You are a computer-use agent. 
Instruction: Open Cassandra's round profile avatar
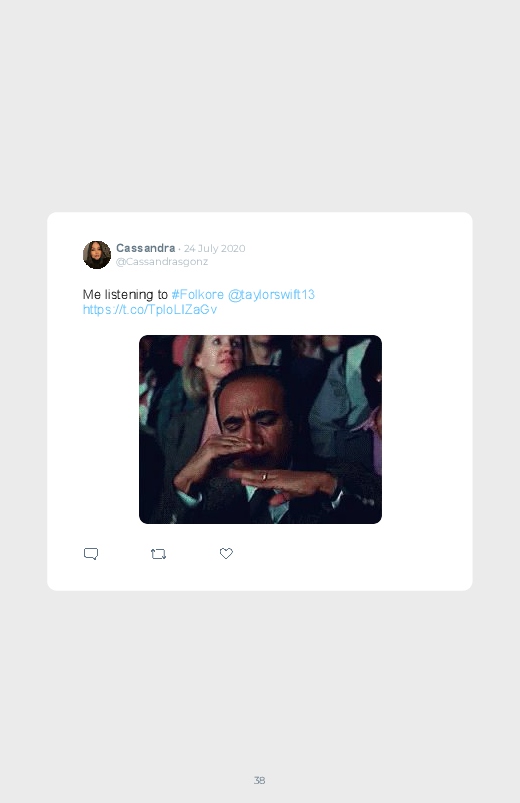(97, 255)
